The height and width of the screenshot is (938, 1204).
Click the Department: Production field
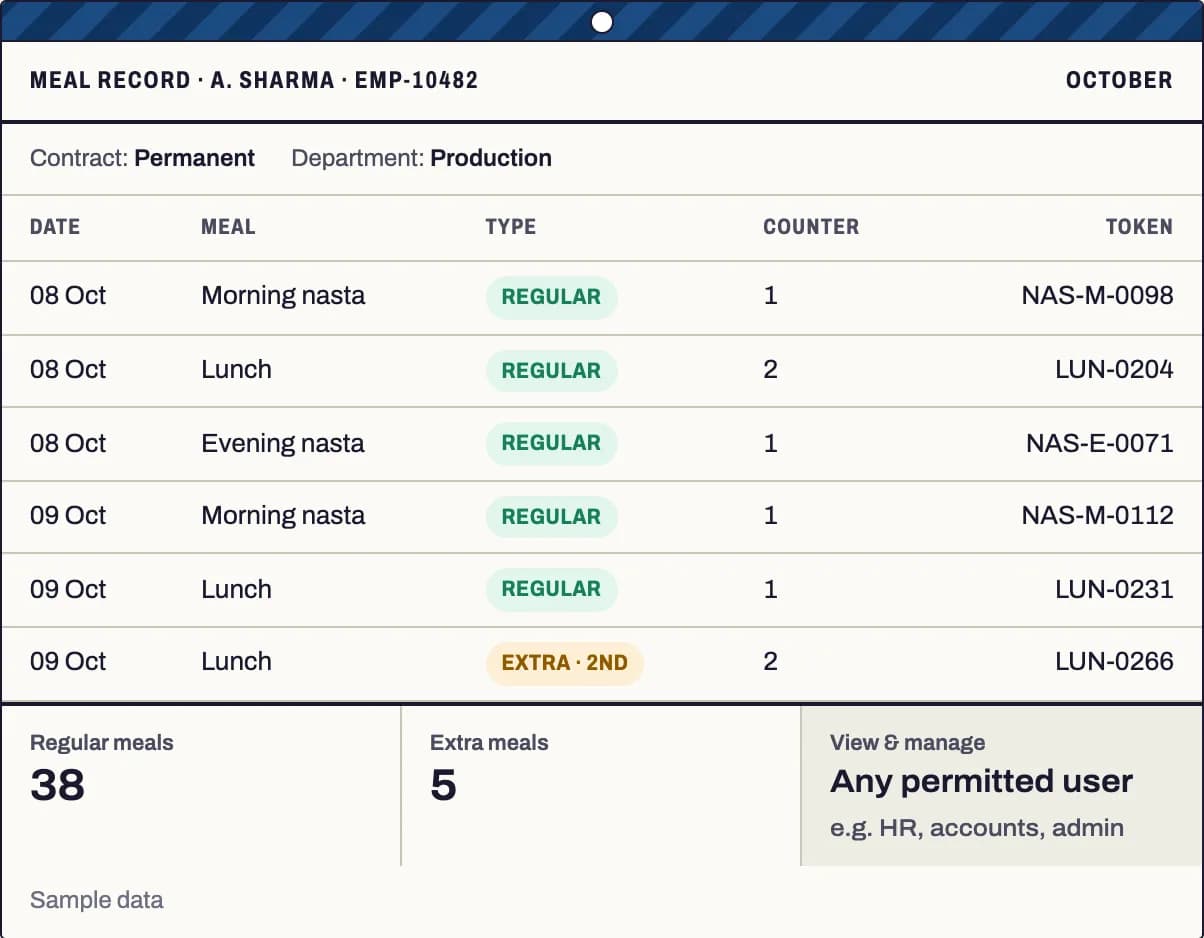tap(421, 158)
